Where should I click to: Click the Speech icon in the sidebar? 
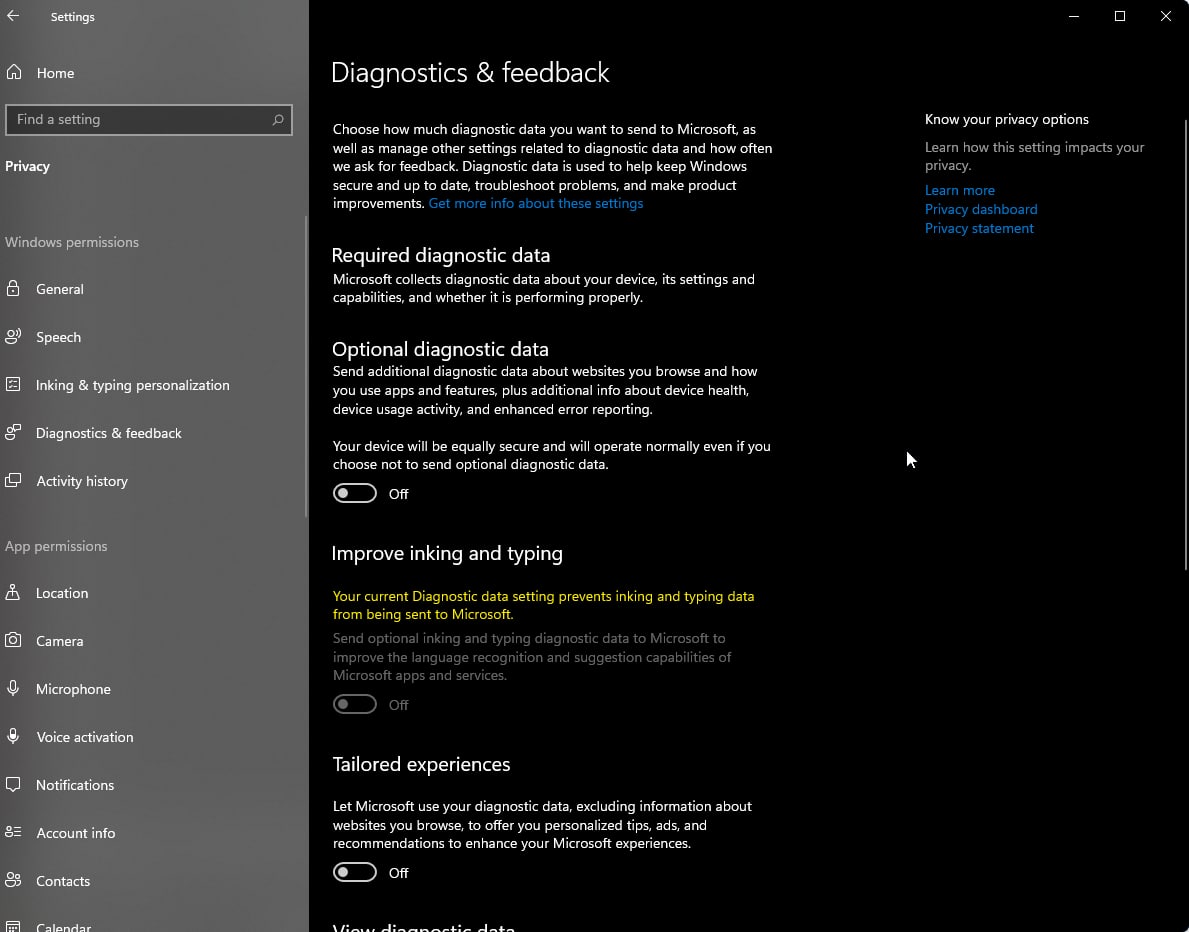click(13, 337)
